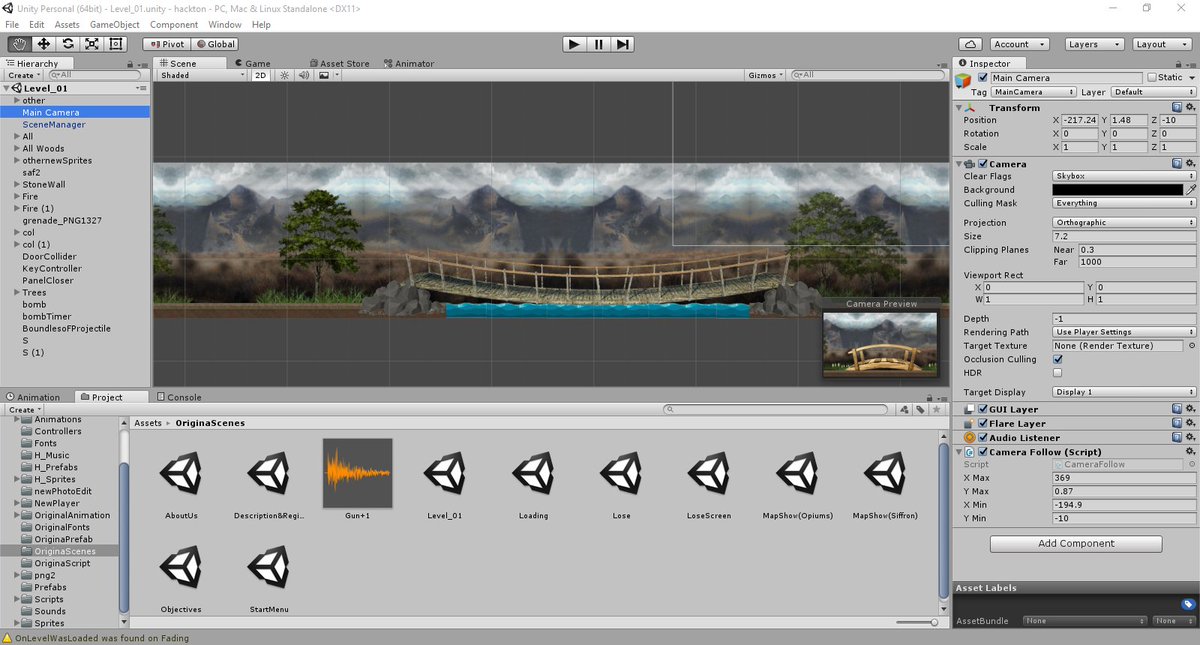1200x645 pixels.
Task: Toggle scene lighting sun icon
Action: click(x=285, y=75)
